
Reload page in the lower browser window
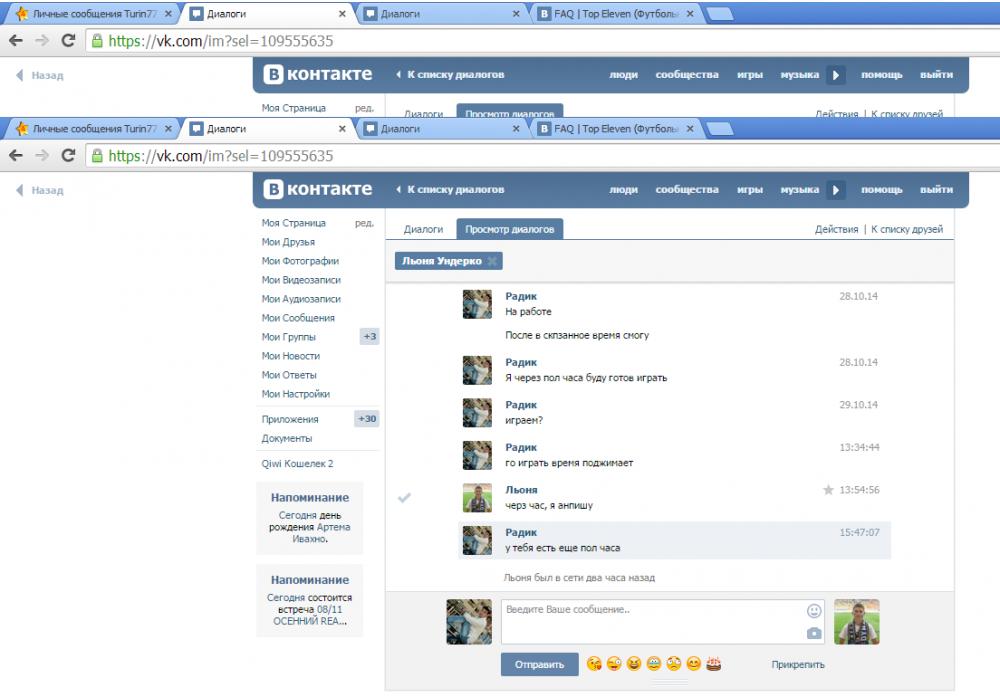[68, 155]
